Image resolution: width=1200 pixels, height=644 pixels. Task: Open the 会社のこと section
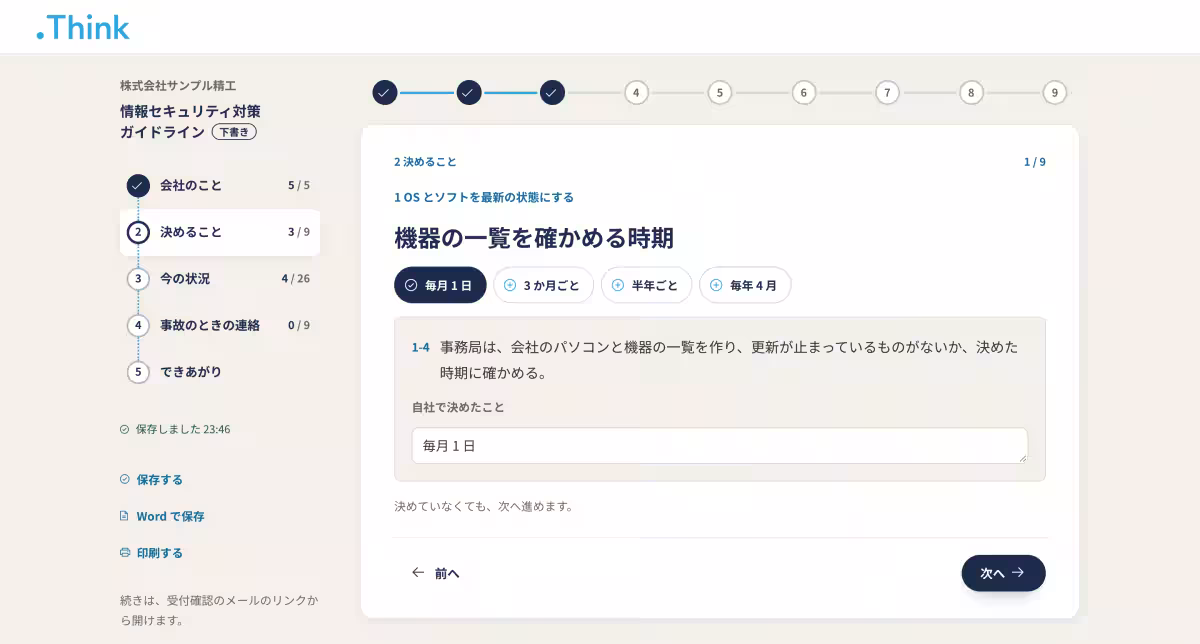[220, 185]
